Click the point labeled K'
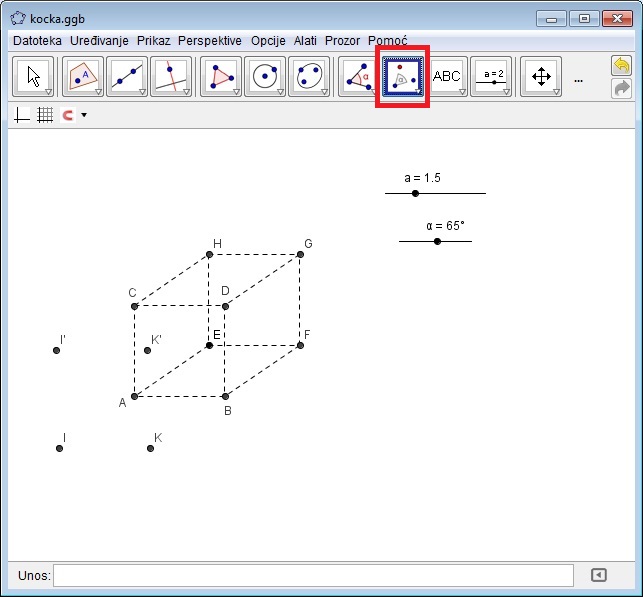The width and height of the screenshot is (643, 597). (148, 351)
